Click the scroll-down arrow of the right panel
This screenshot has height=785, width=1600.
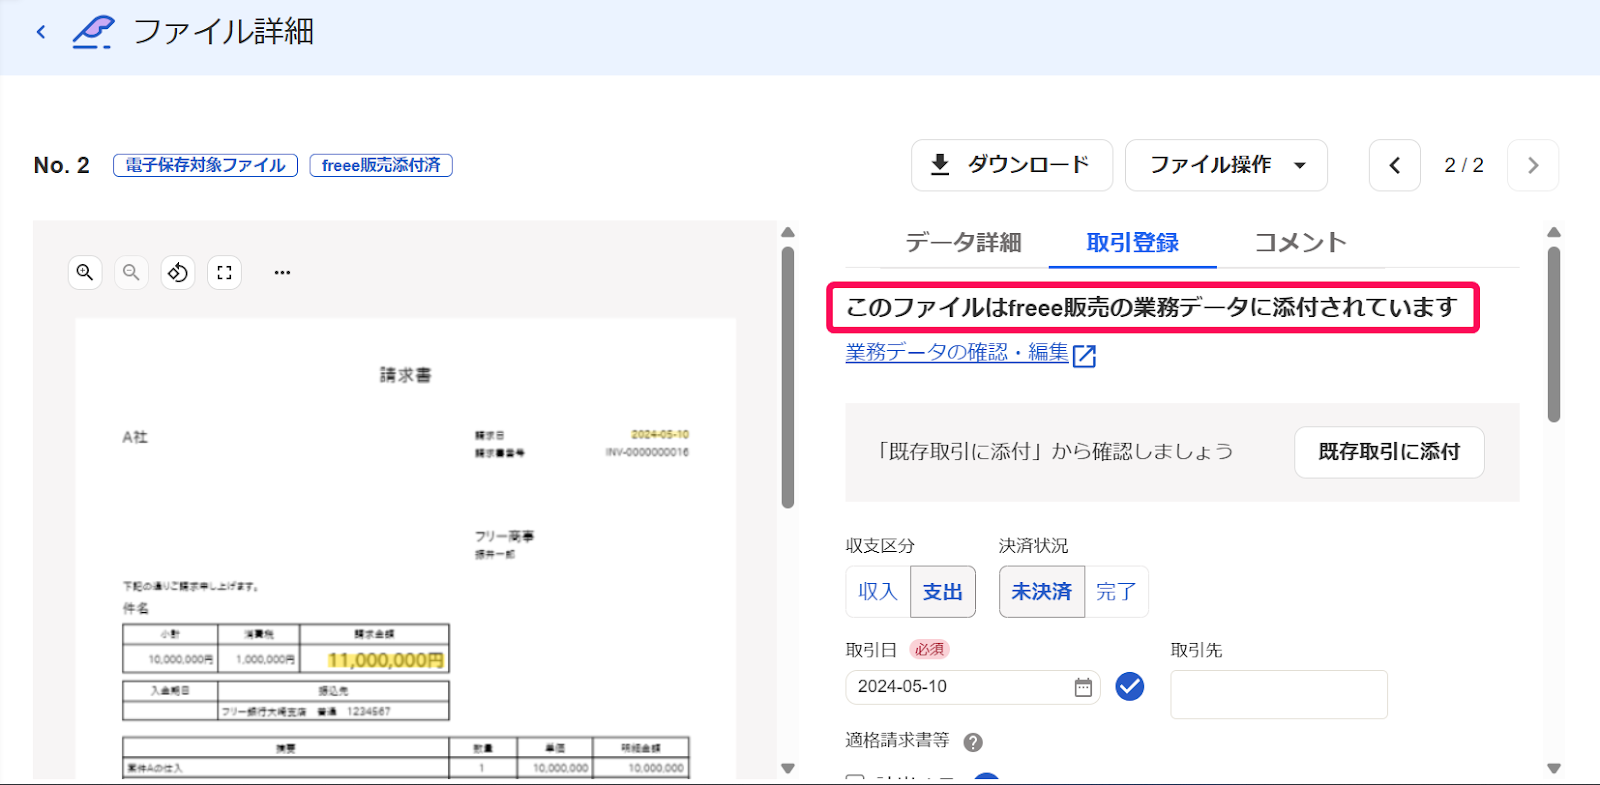click(1554, 769)
